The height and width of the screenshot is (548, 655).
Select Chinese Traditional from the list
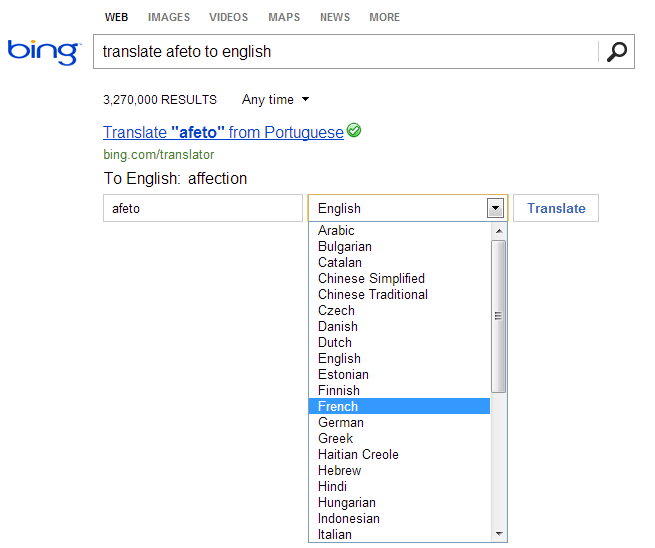(x=399, y=294)
